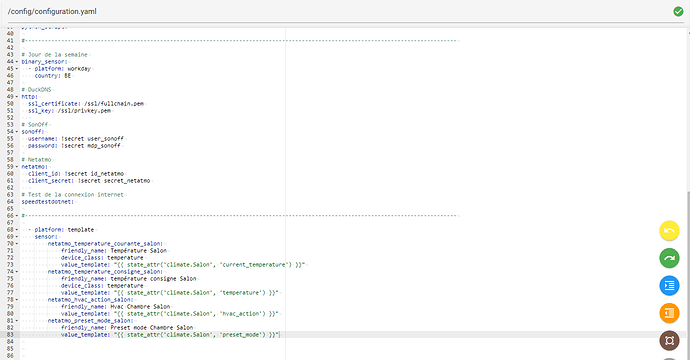Click 'country: BE' on line 46
The image size is (690, 360).
click(x=53, y=76)
